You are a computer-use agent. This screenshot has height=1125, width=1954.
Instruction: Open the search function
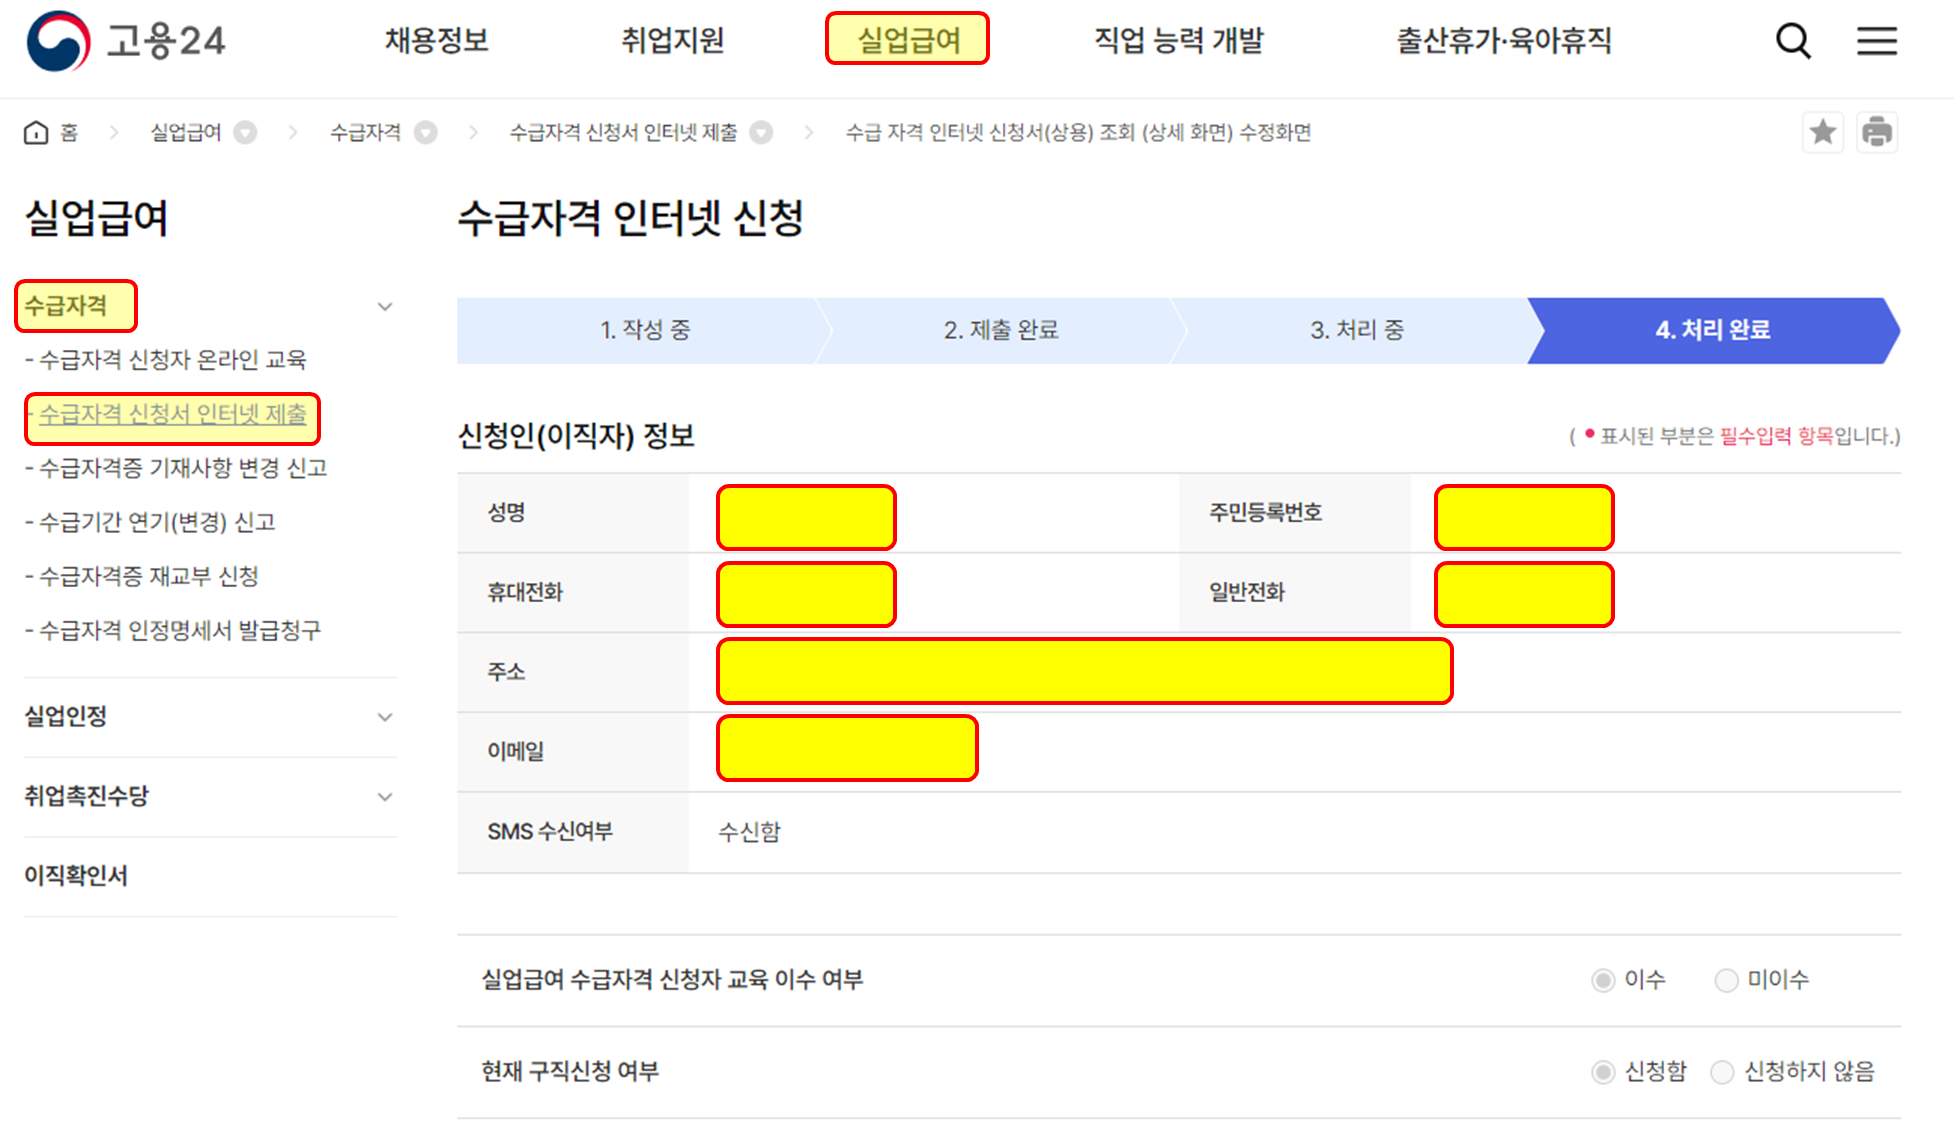(x=1793, y=41)
